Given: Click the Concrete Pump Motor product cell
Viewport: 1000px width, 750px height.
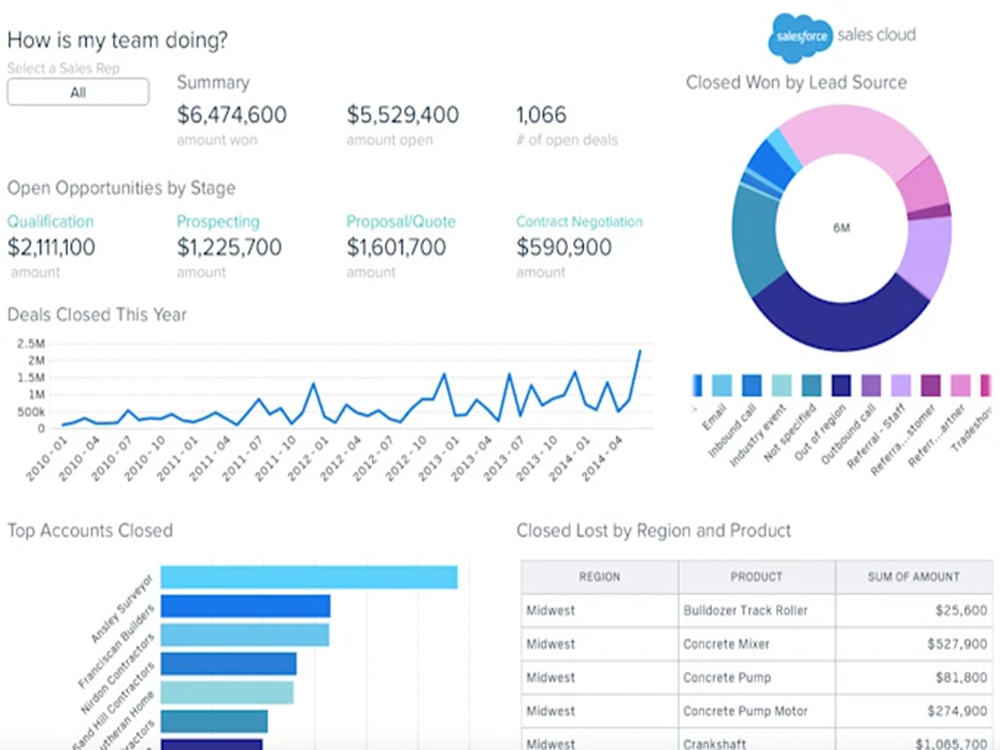Looking at the screenshot, I should (756, 711).
